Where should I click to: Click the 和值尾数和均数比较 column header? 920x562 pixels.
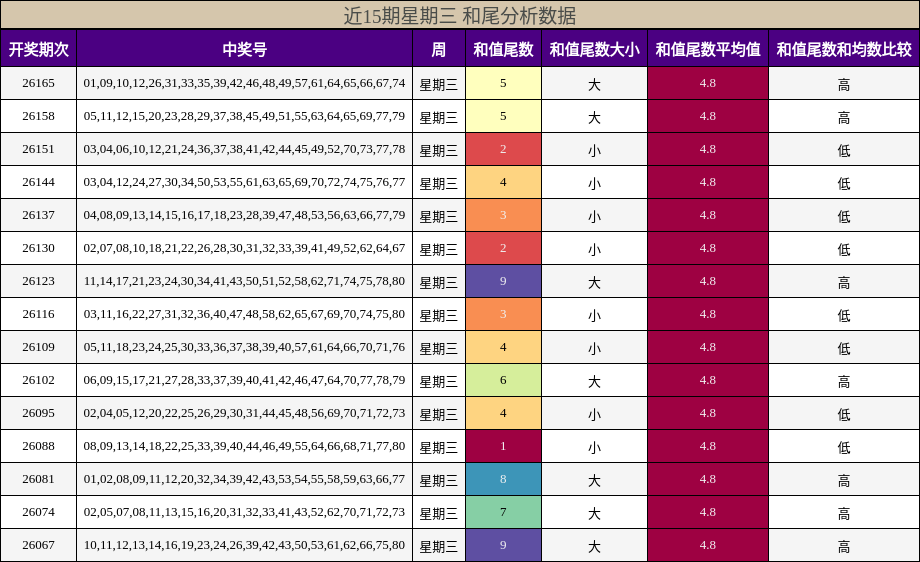click(844, 49)
